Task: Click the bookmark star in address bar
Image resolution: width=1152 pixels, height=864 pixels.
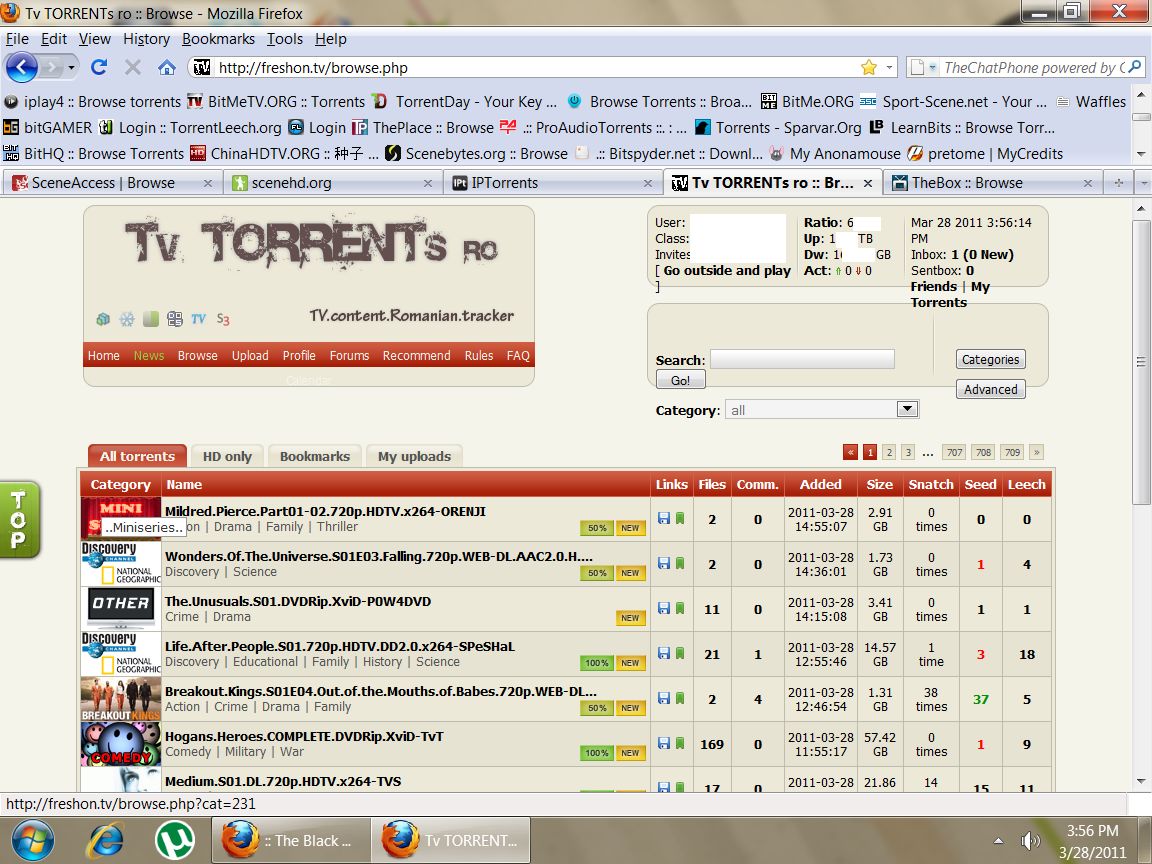Action: (x=869, y=67)
